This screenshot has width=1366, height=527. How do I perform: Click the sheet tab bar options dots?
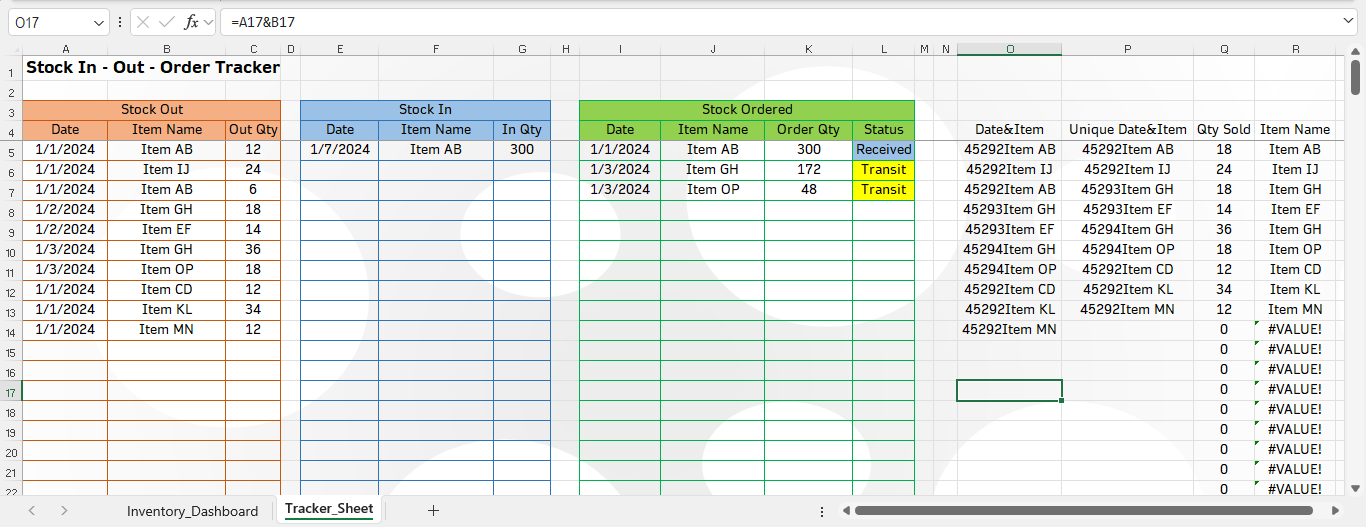tap(822, 511)
